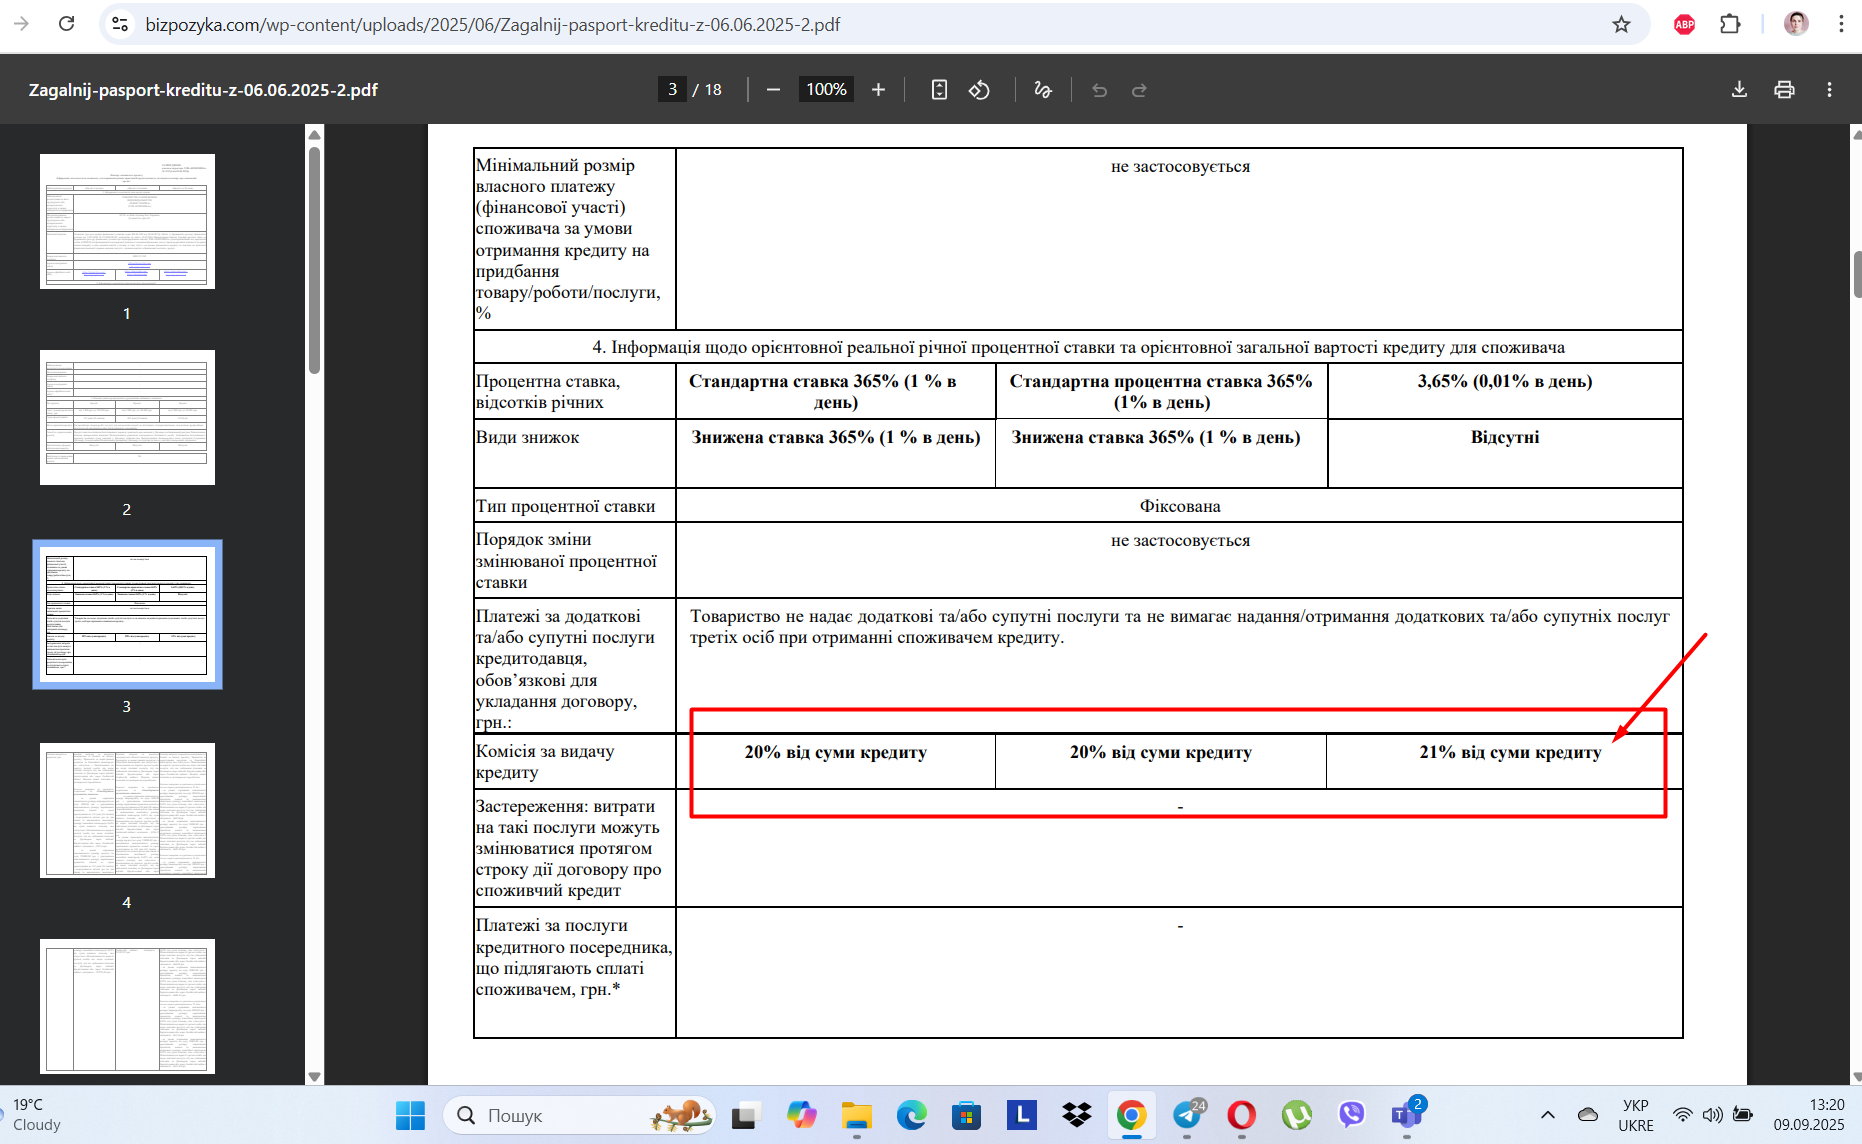Bookmark this page with the star icon
This screenshot has height=1144, width=1862.
1621,24
